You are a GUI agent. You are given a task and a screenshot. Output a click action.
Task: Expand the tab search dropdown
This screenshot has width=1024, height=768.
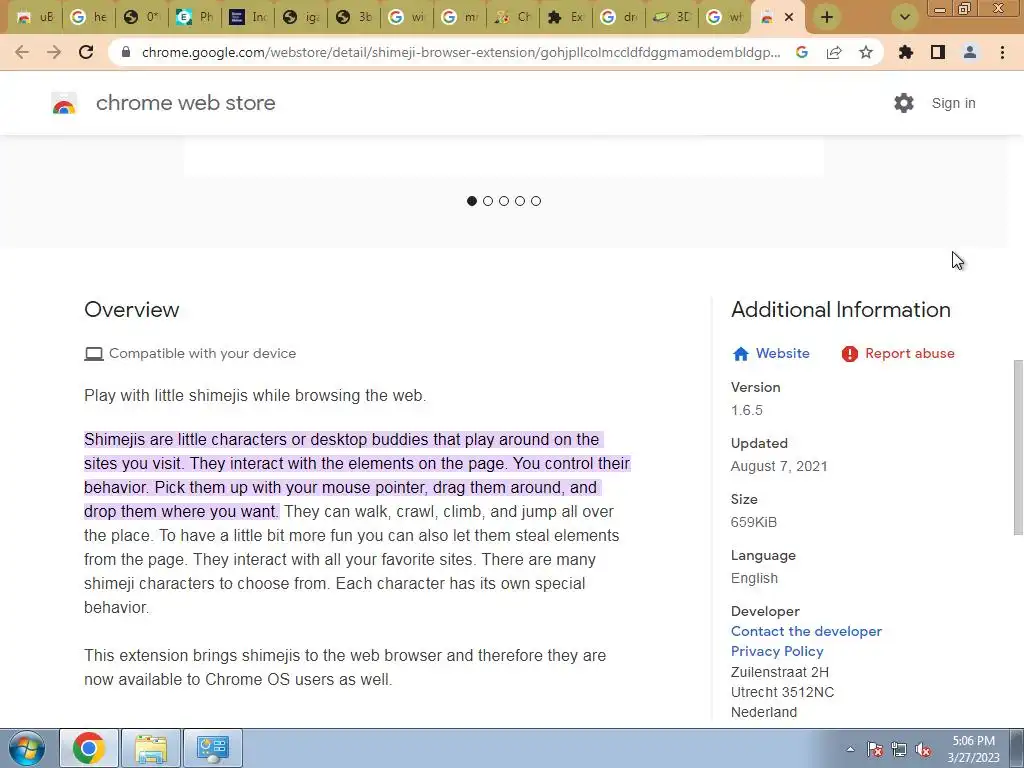click(x=904, y=17)
